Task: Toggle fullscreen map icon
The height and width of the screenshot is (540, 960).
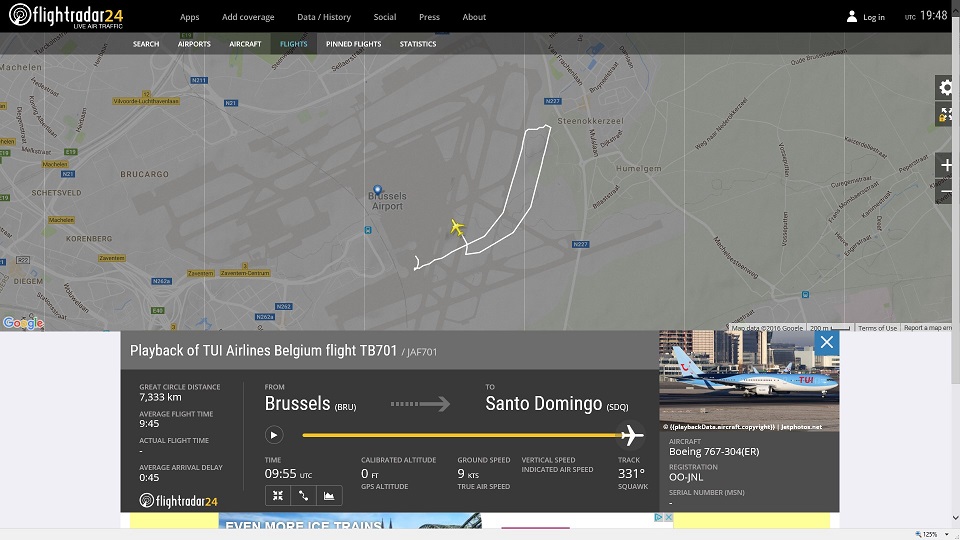Action: tap(945, 114)
